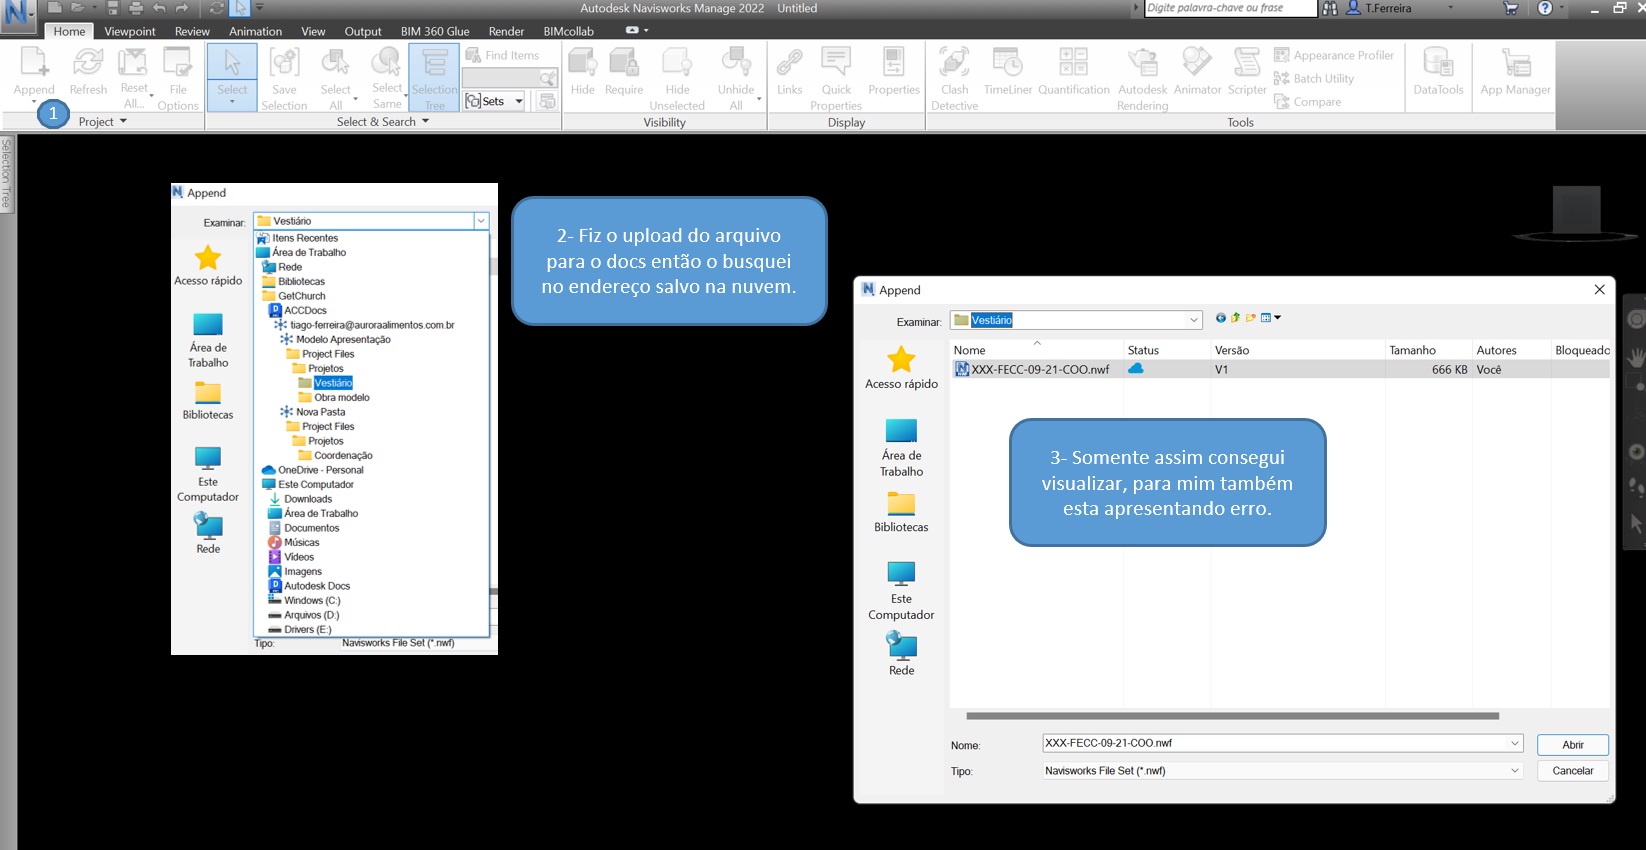The width and height of the screenshot is (1646, 850).
Task: Toggle the Selection Tree panel button
Action: (x=434, y=78)
